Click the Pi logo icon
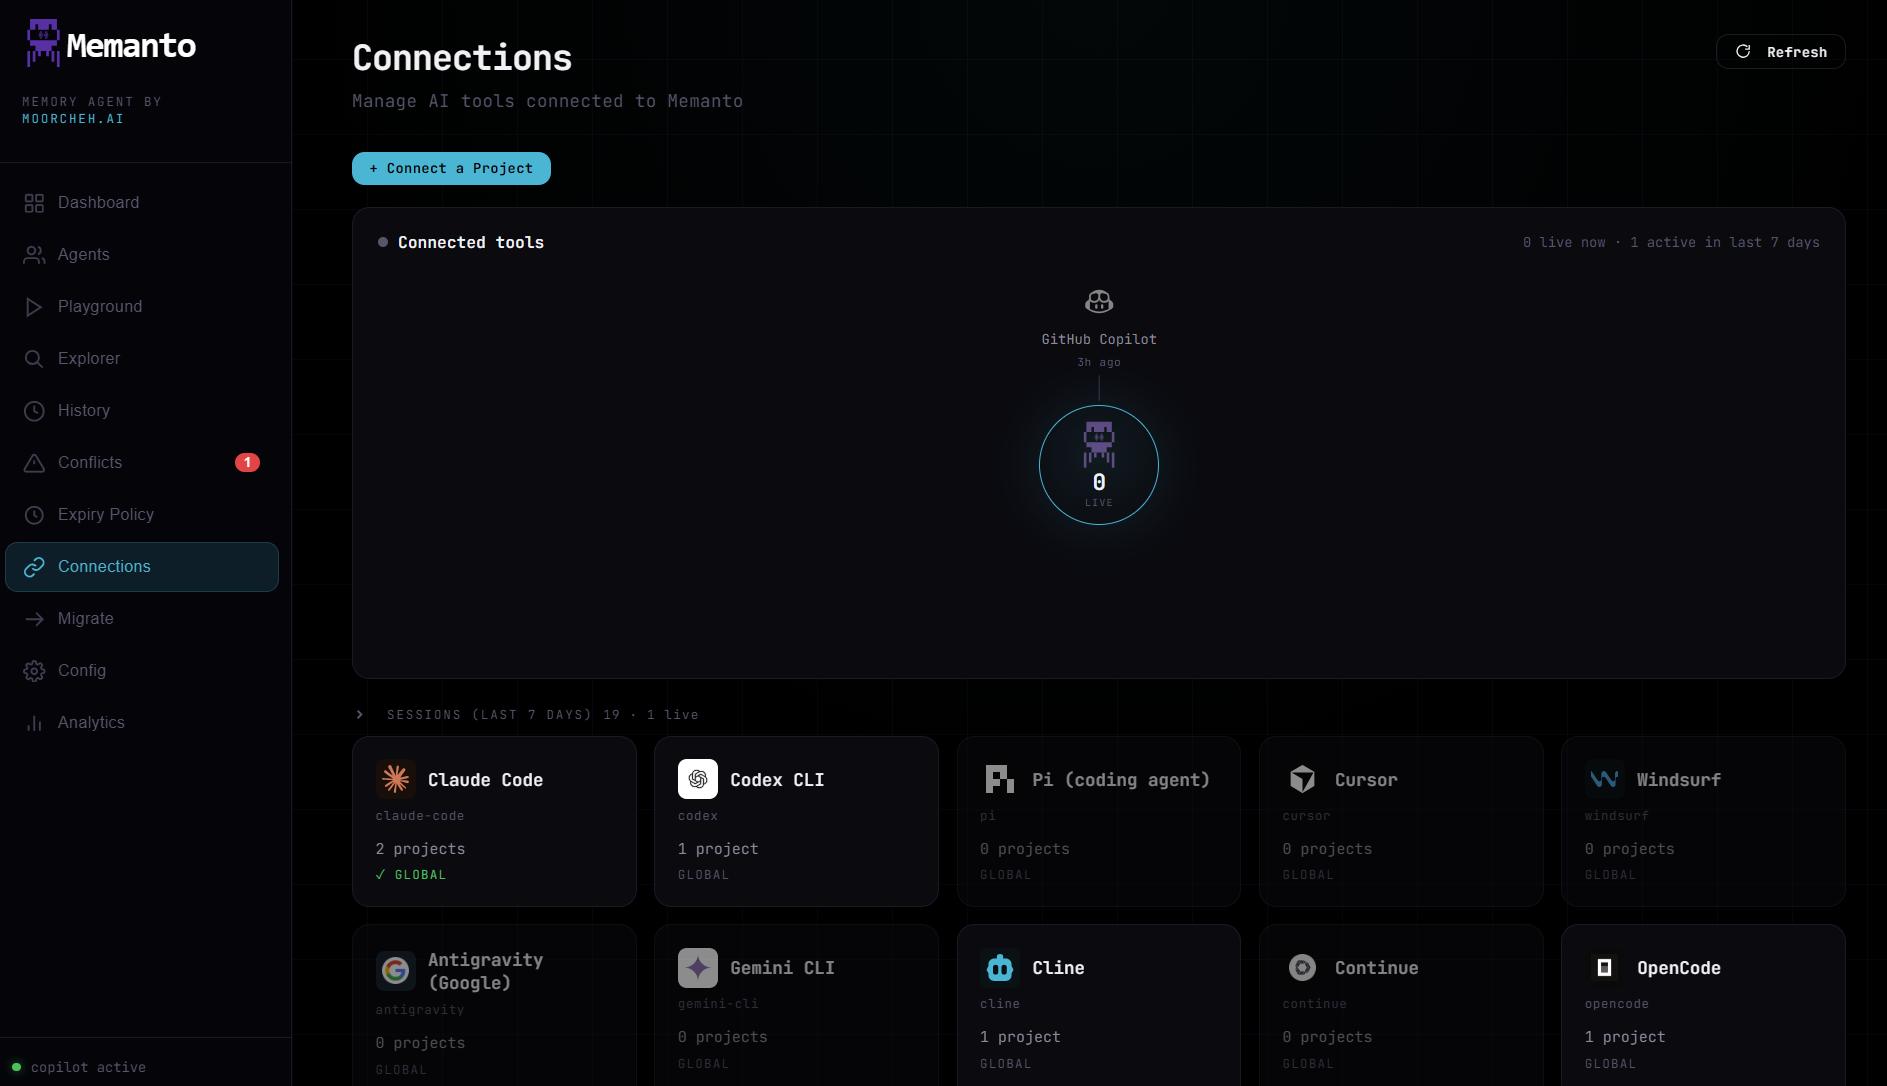The width and height of the screenshot is (1887, 1086). [1000, 779]
